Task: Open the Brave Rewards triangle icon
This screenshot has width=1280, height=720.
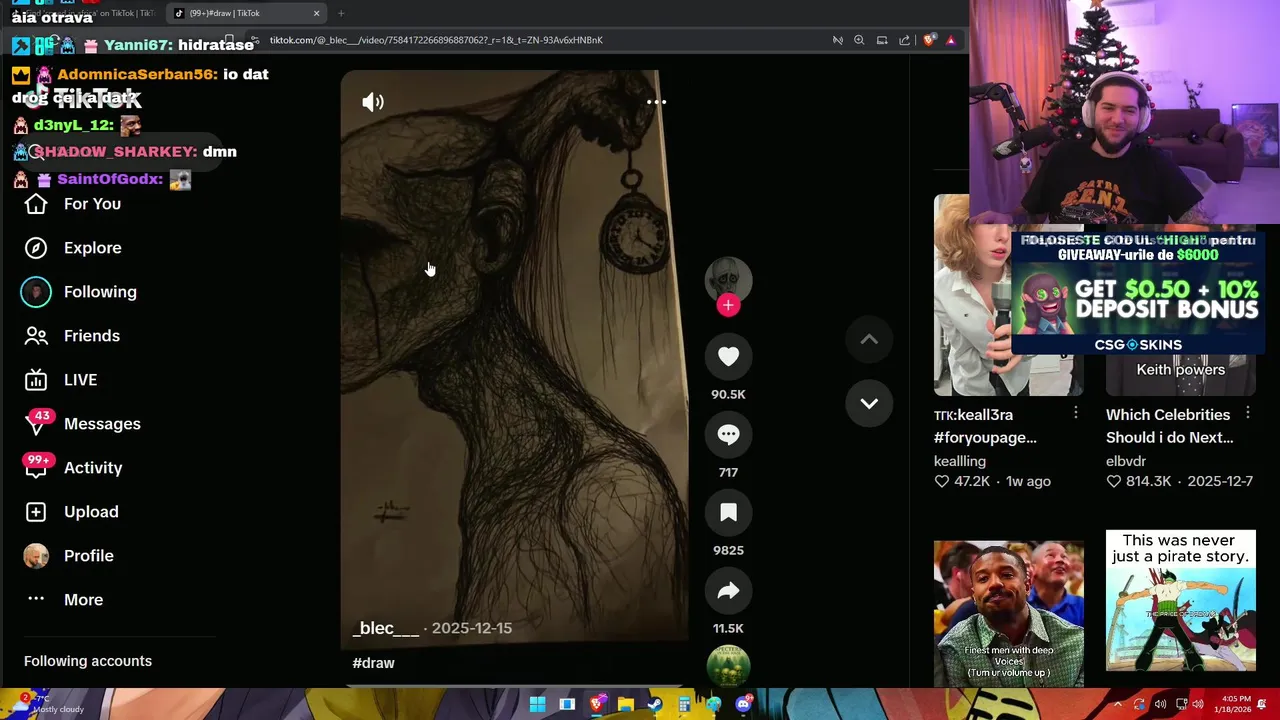Action: 951,40
